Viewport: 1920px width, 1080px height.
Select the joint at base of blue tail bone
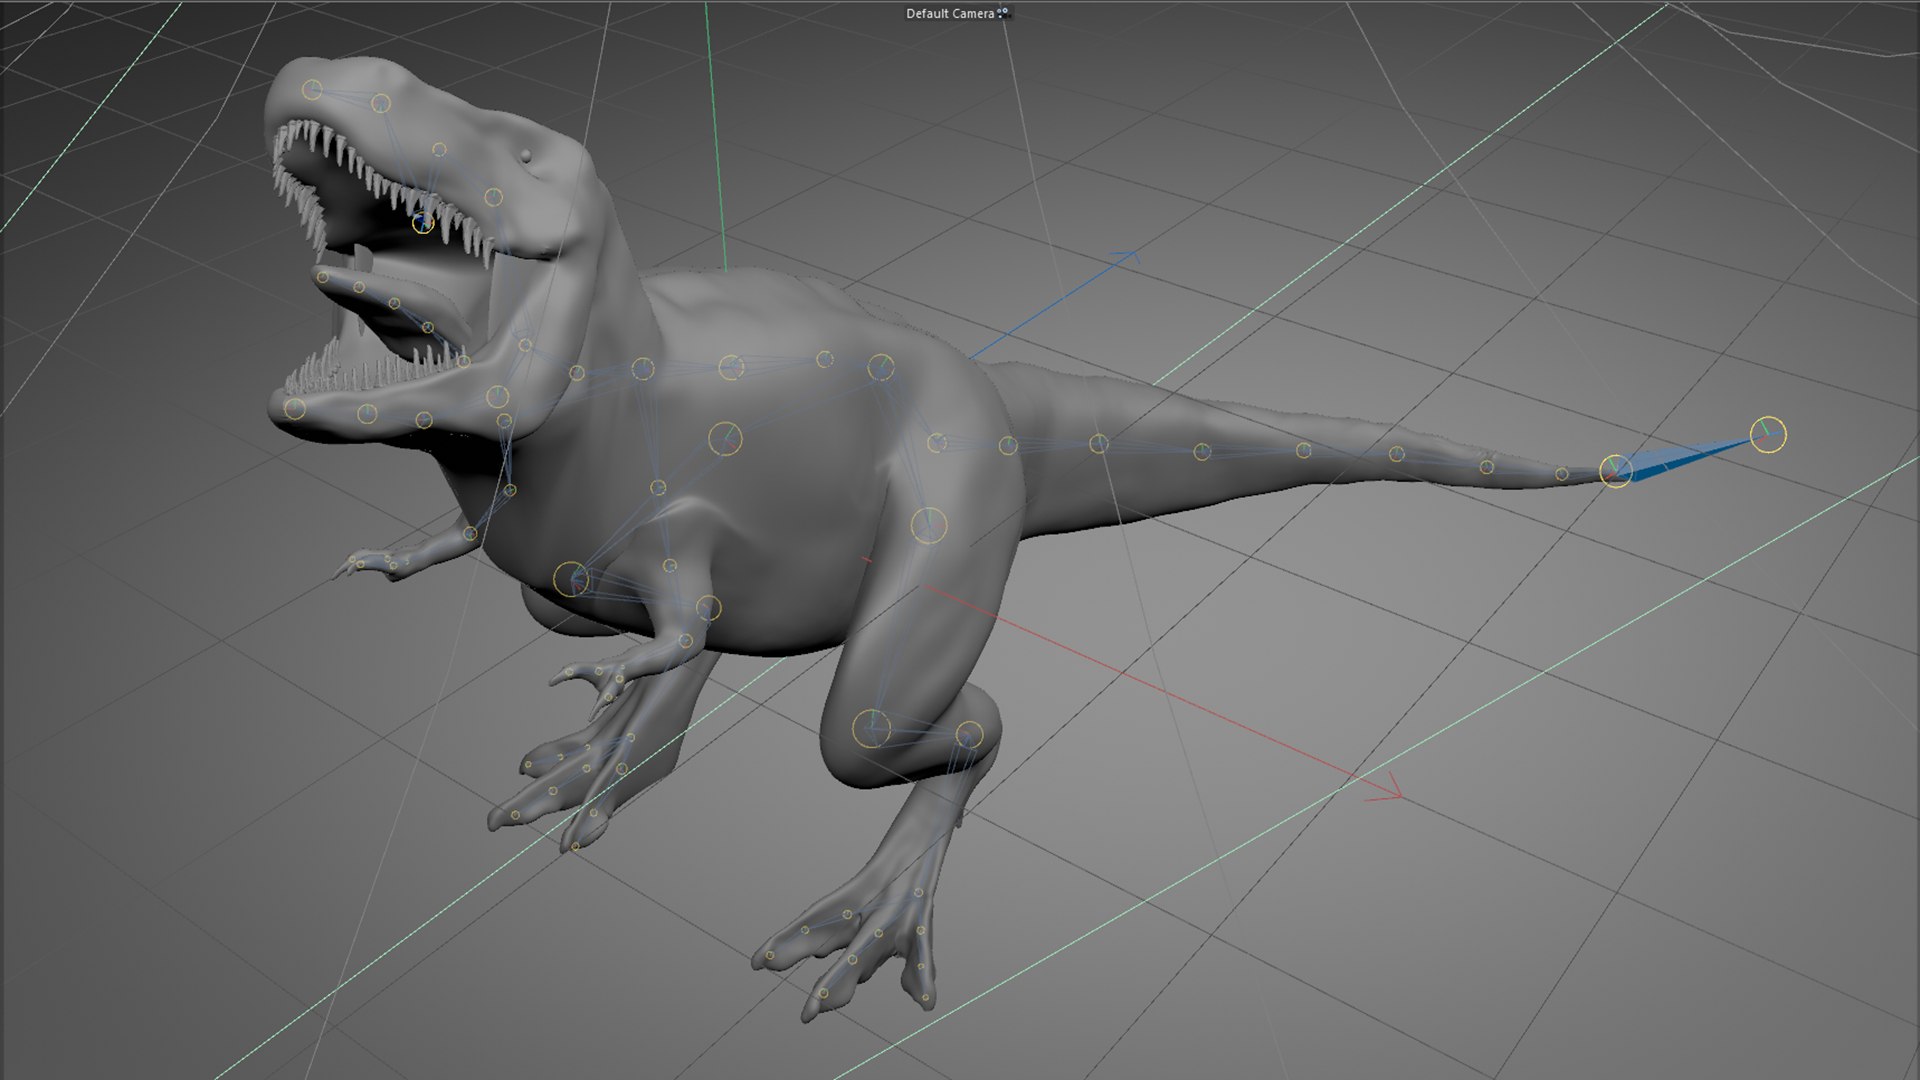coord(1616,470)
